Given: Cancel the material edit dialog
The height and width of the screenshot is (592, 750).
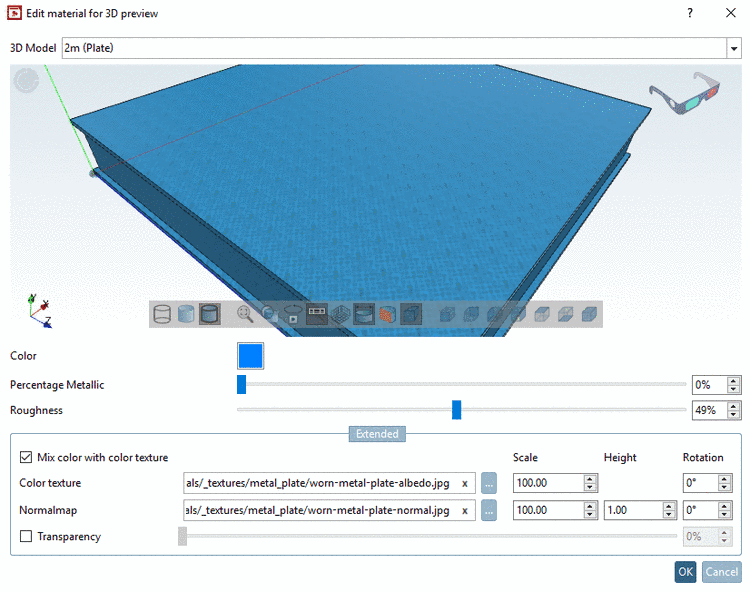Looking at the screenshot, I should 722,572.
